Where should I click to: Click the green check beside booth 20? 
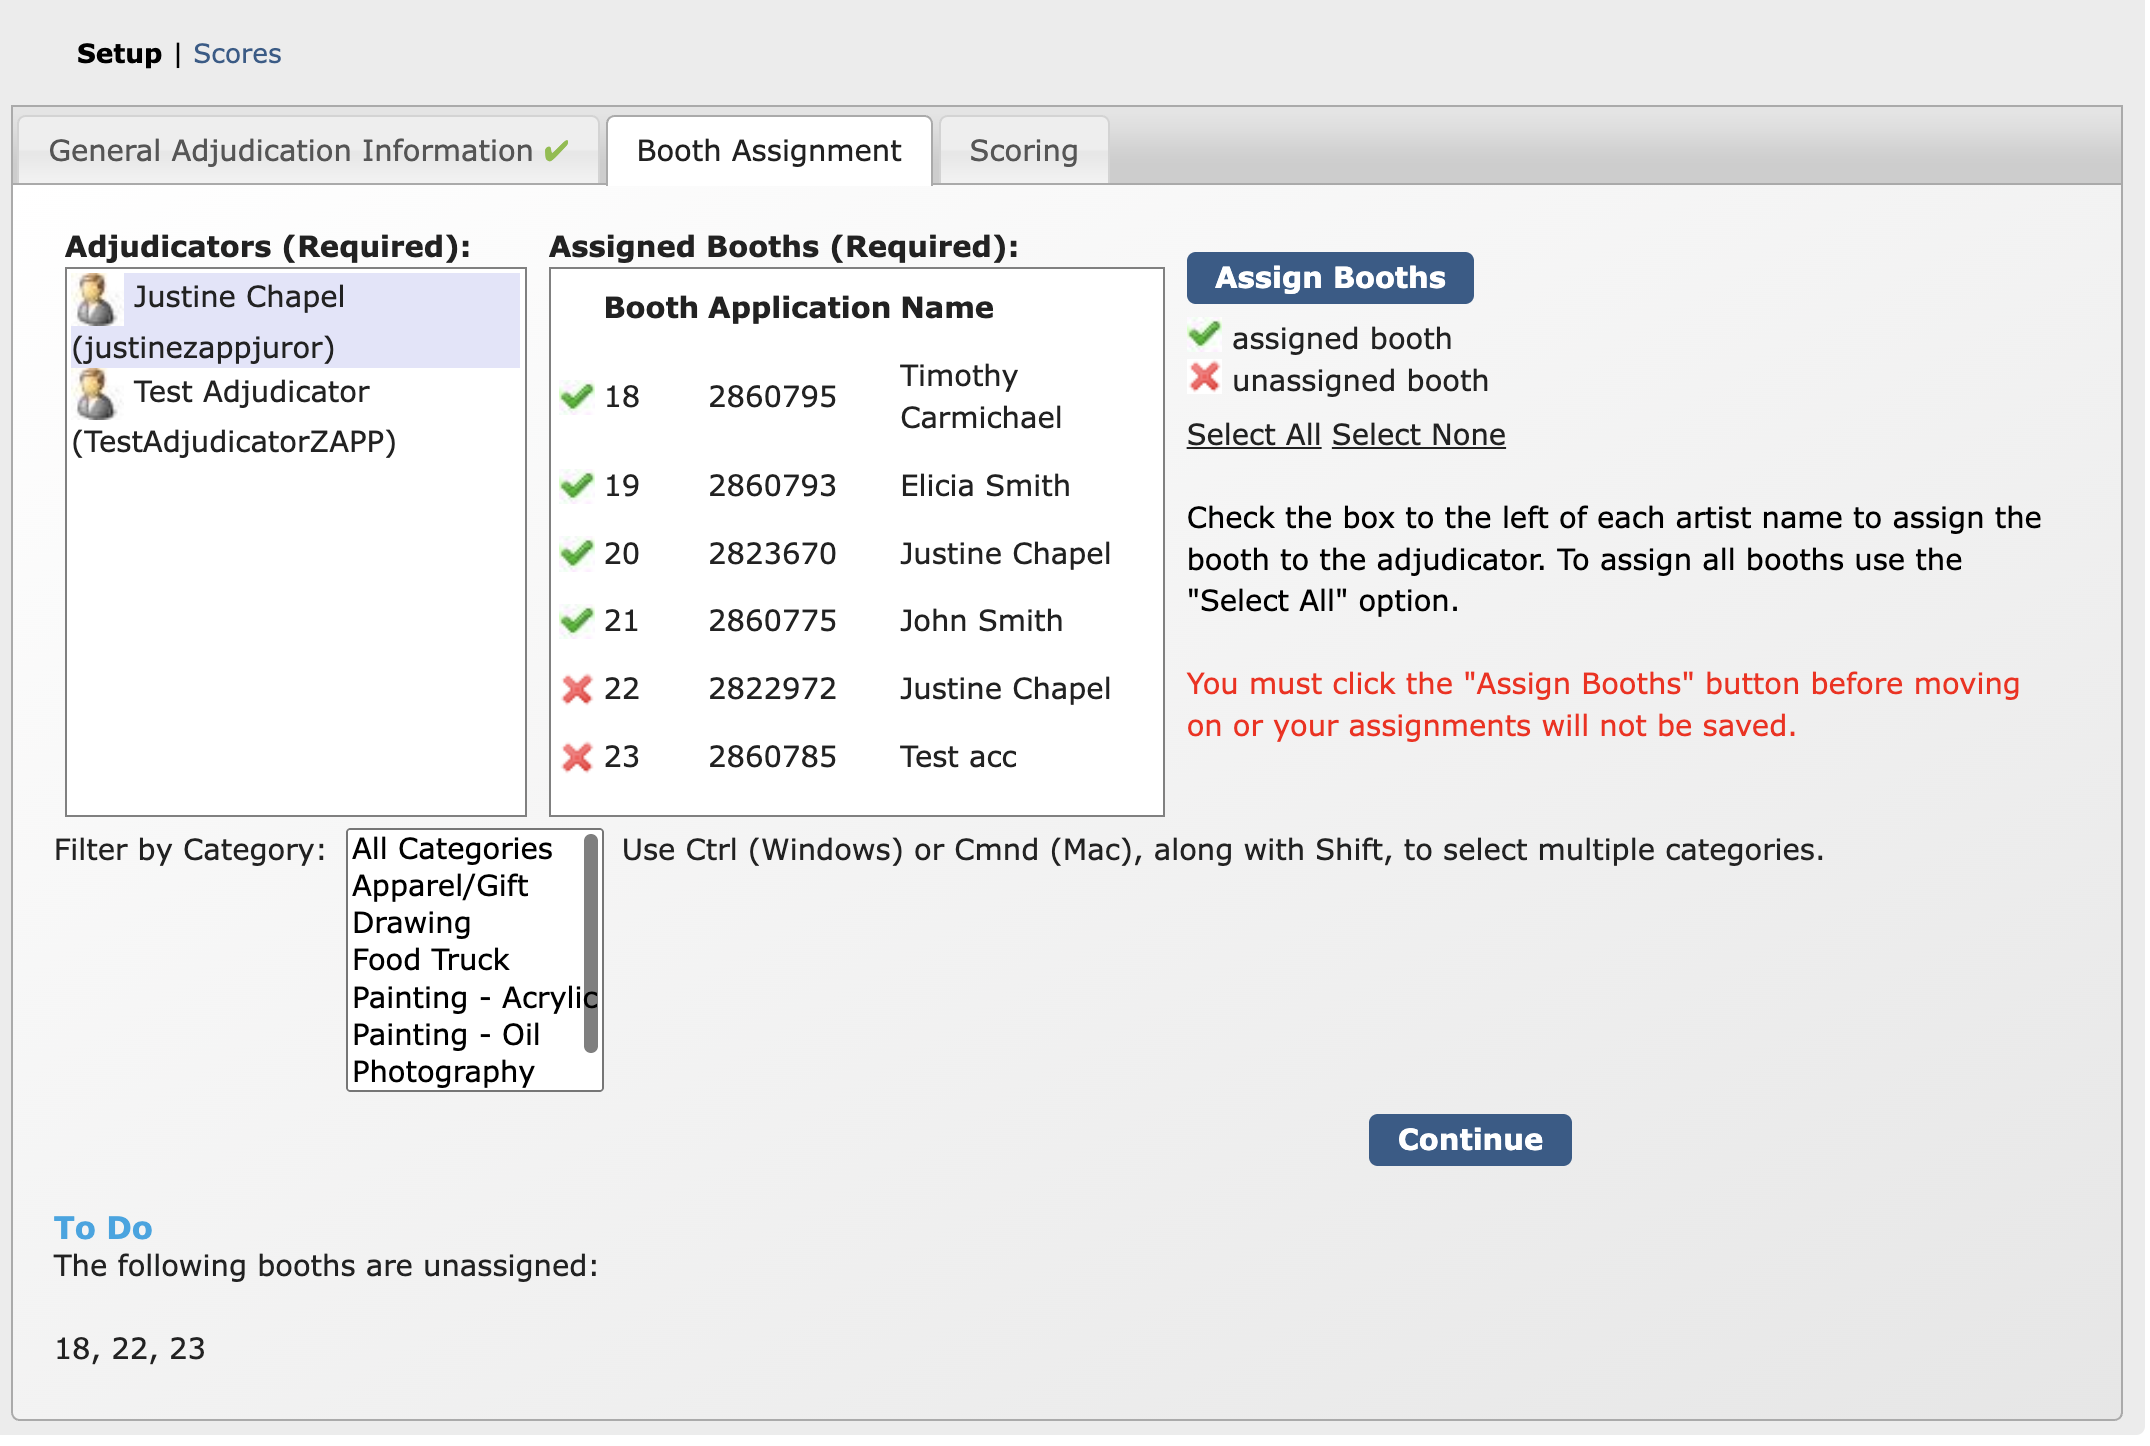pyautogui.click(x=577, y=553)
